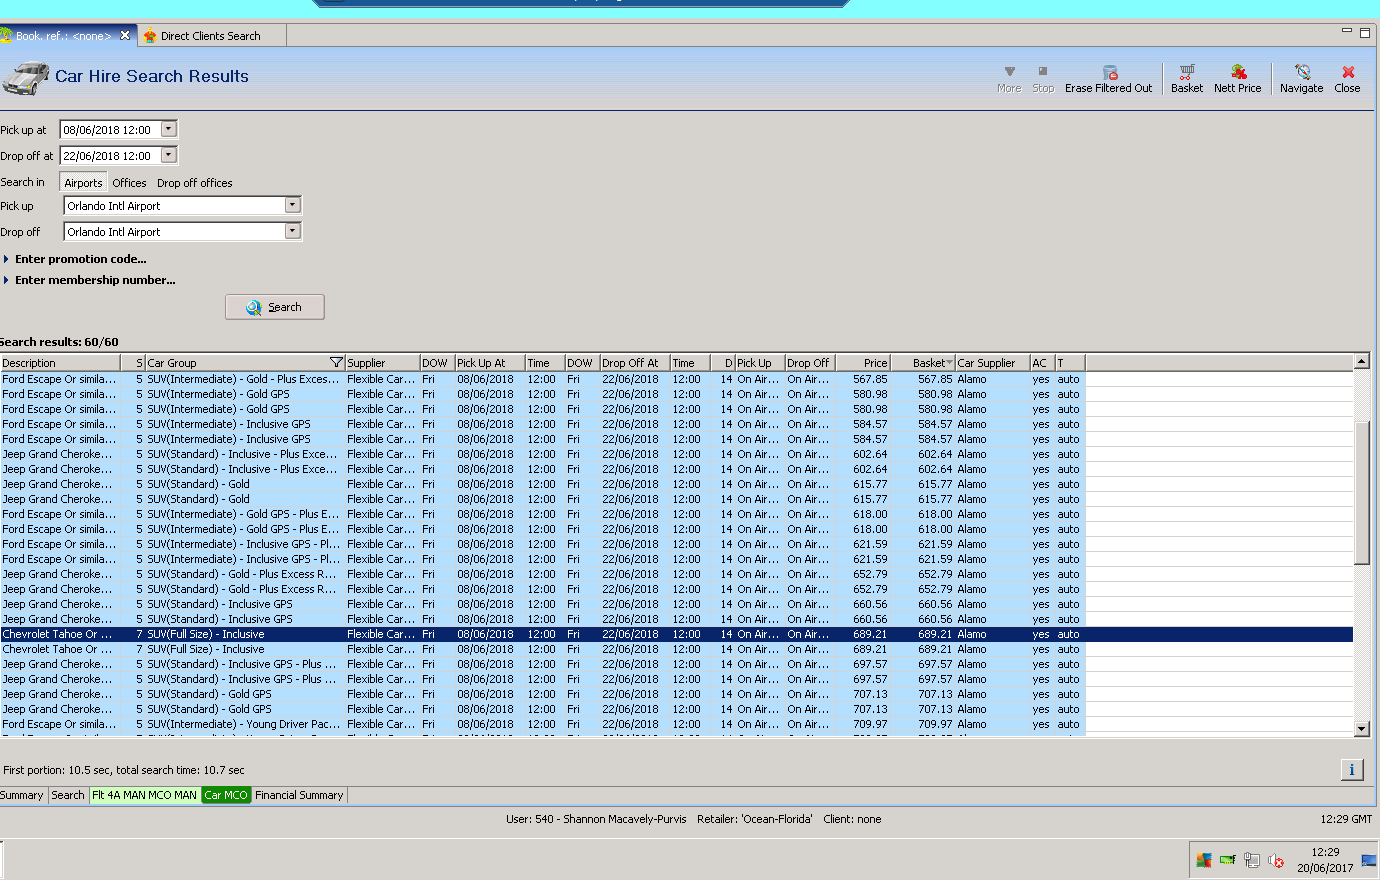1380x880 pixels.
Task: Click the results scrollbar down arrow
Action: click(1361, 729)
